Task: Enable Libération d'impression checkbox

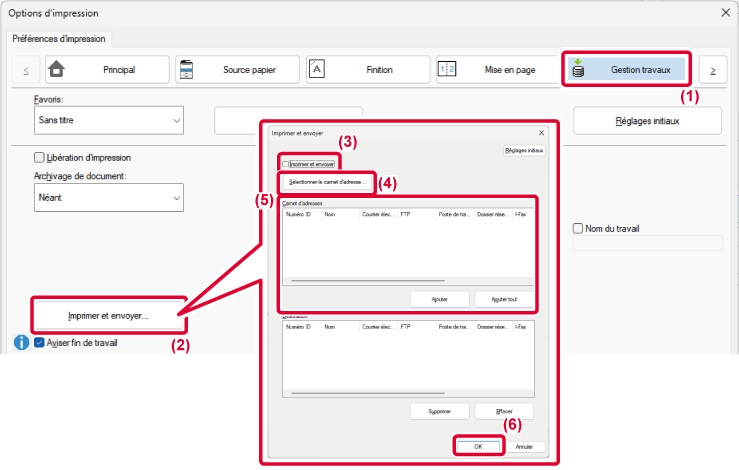Action: [40, 157]
